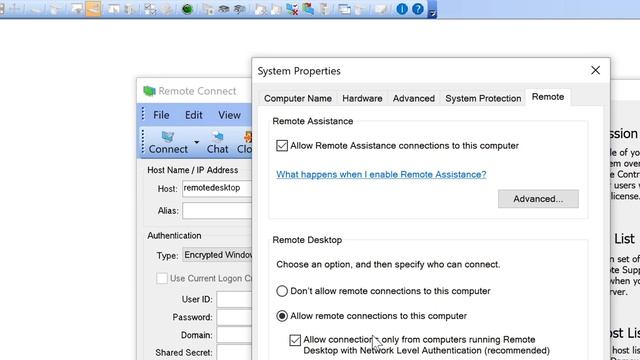Toggle the Network Level Authentication checkbox
640x360 pixels.
tap(295, 340)
